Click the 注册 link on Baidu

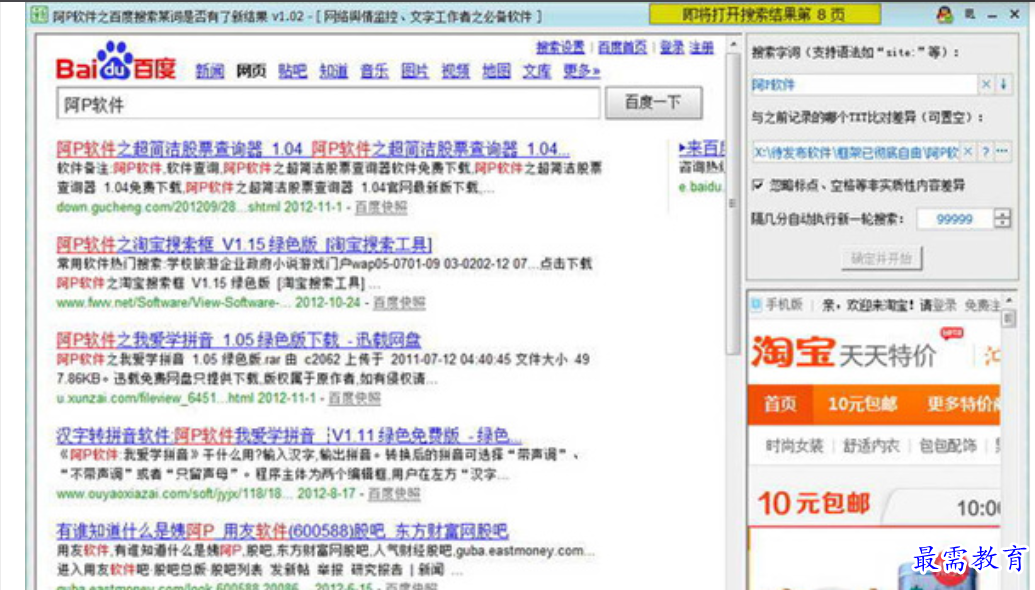pos(702,48)
